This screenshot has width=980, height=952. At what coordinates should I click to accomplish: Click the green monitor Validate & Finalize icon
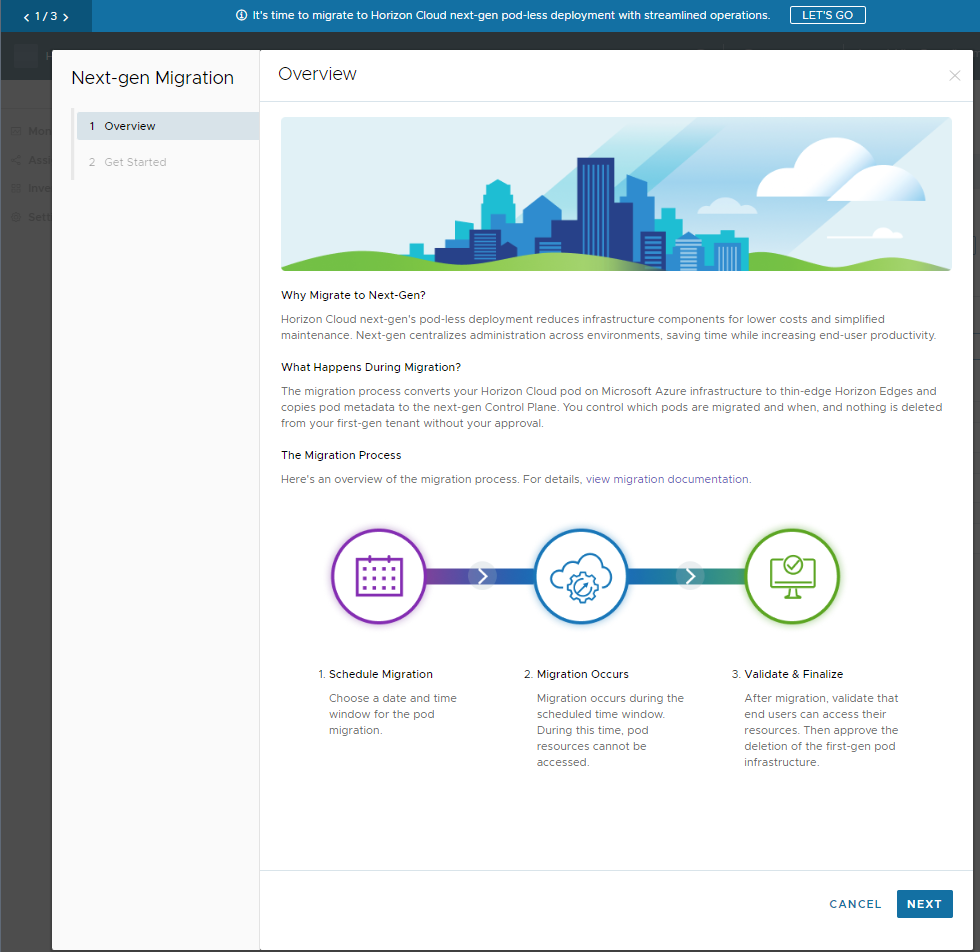(792, 576)
